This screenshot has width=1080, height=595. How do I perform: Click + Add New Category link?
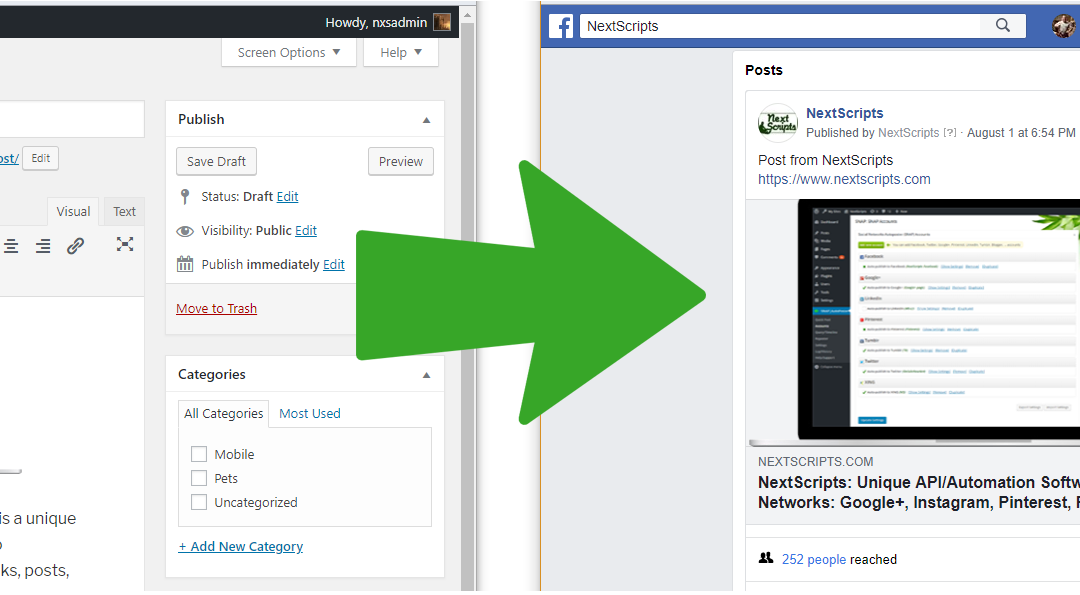tap(240, 546)
